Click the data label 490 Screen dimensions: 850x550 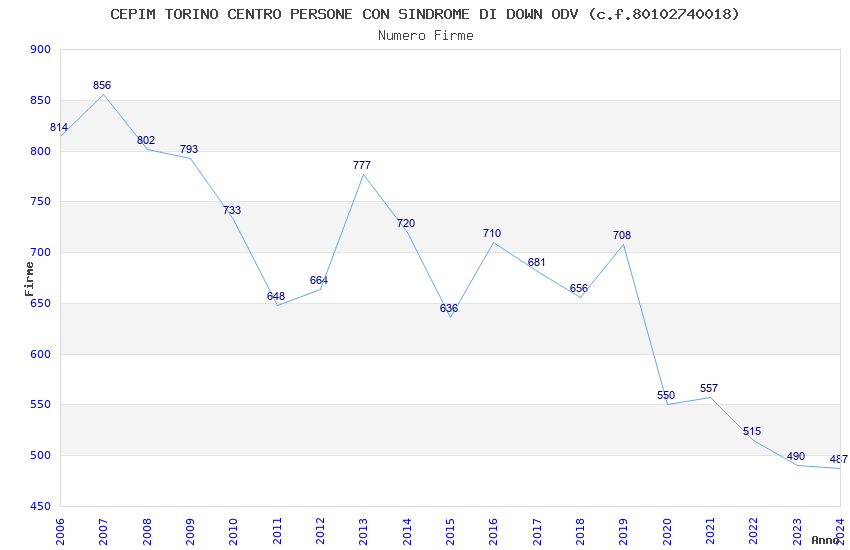[796, 456]
